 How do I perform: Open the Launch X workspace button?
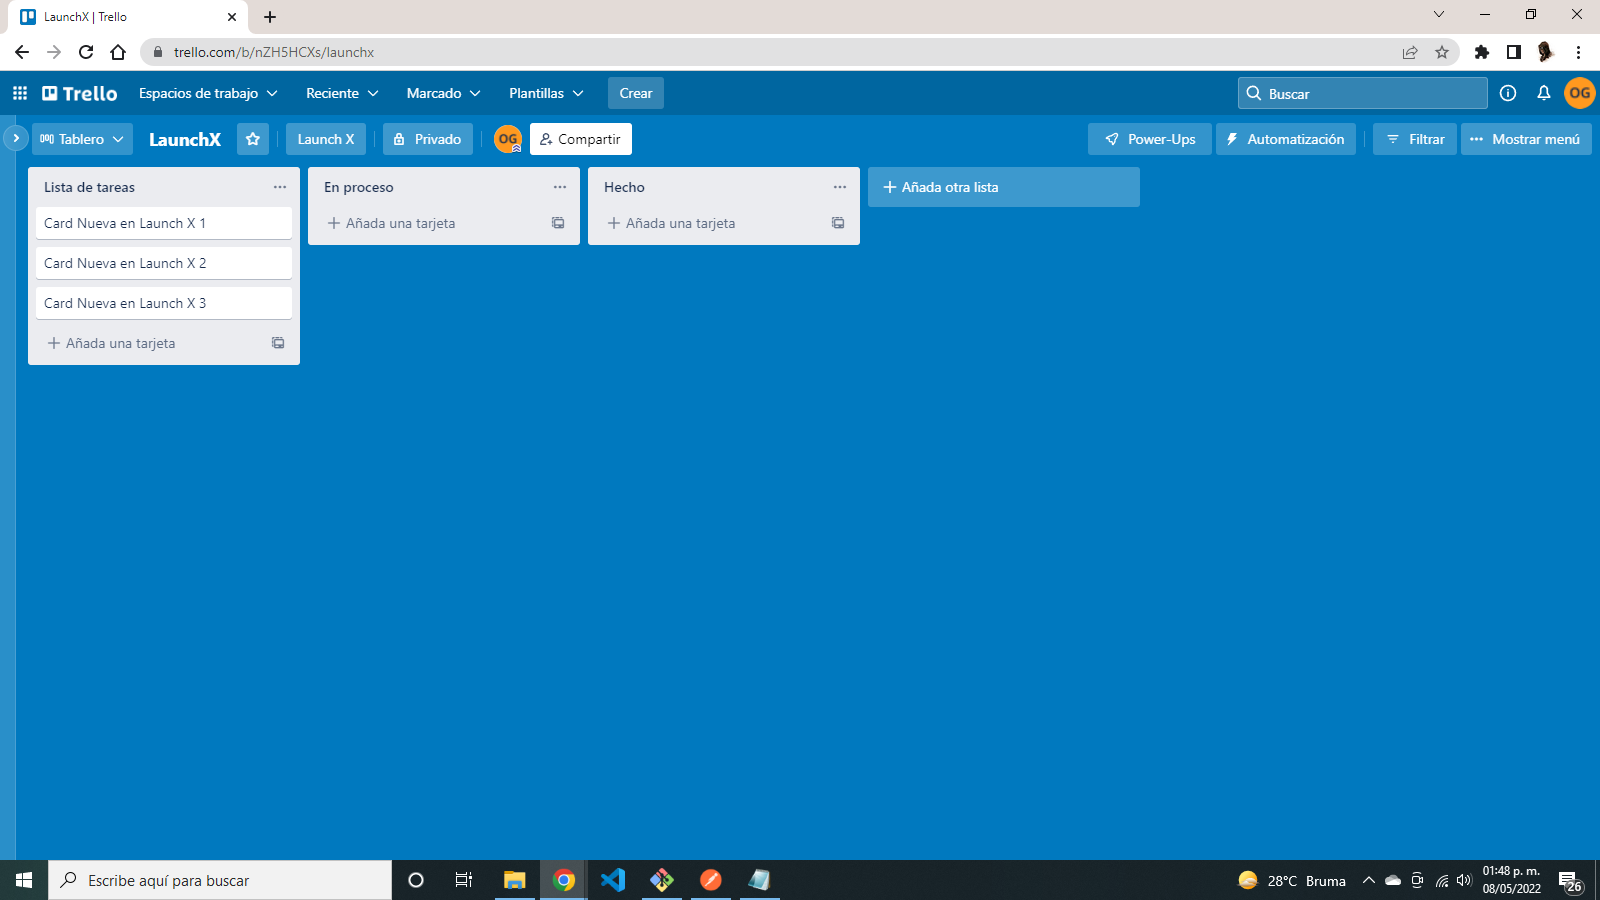326,139
